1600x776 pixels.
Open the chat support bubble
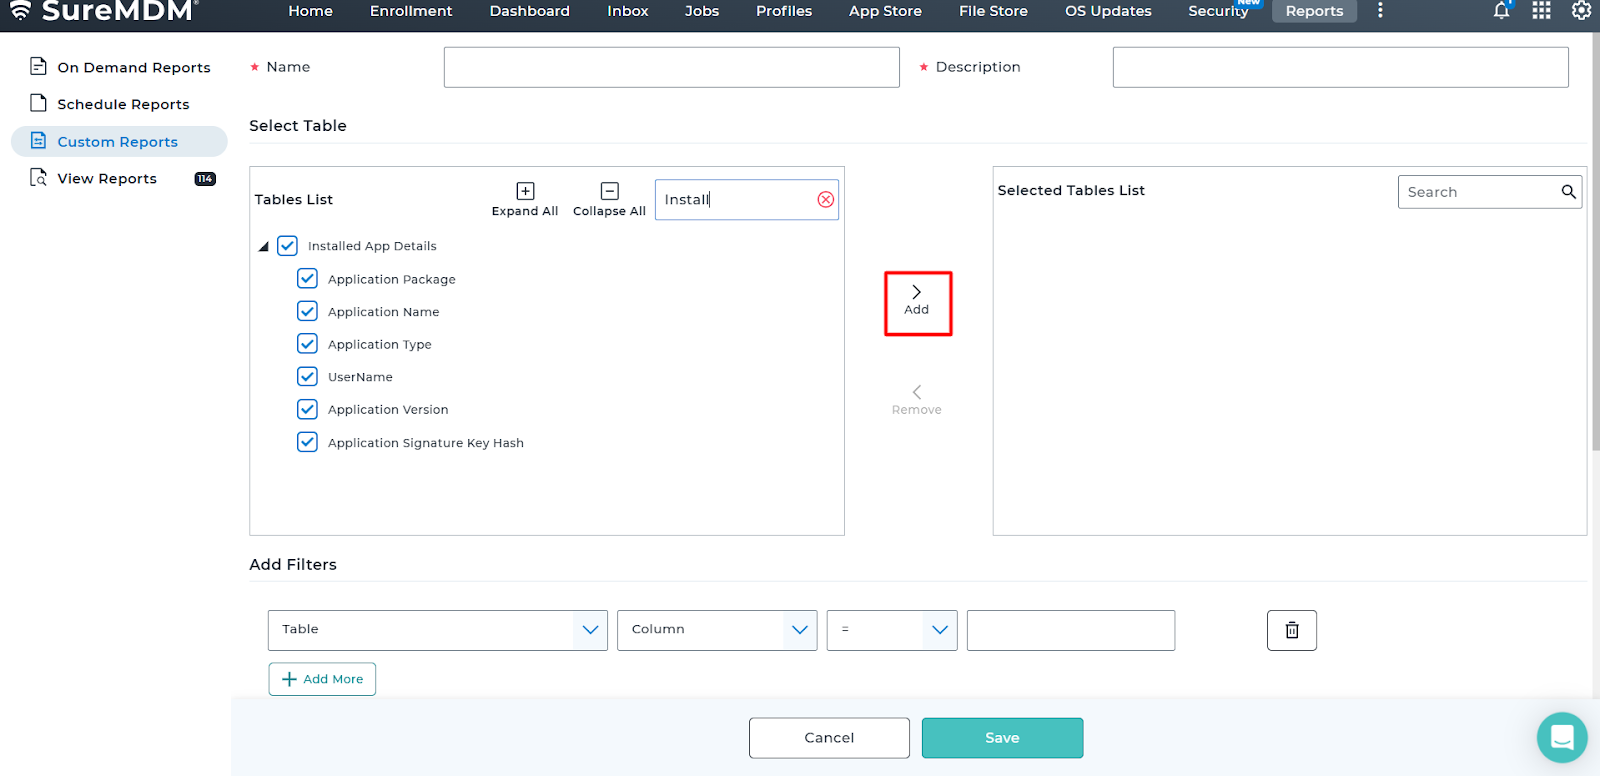1561,737
